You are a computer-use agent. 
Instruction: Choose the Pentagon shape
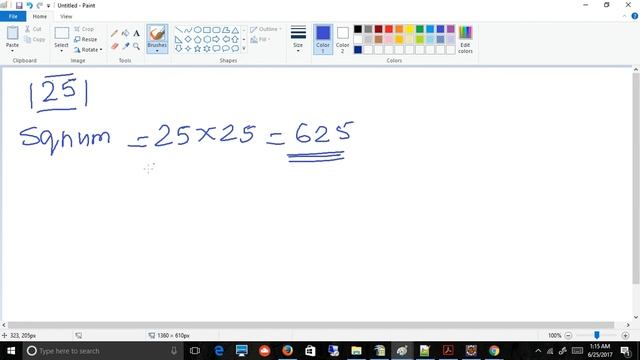[x=198, y=39]
